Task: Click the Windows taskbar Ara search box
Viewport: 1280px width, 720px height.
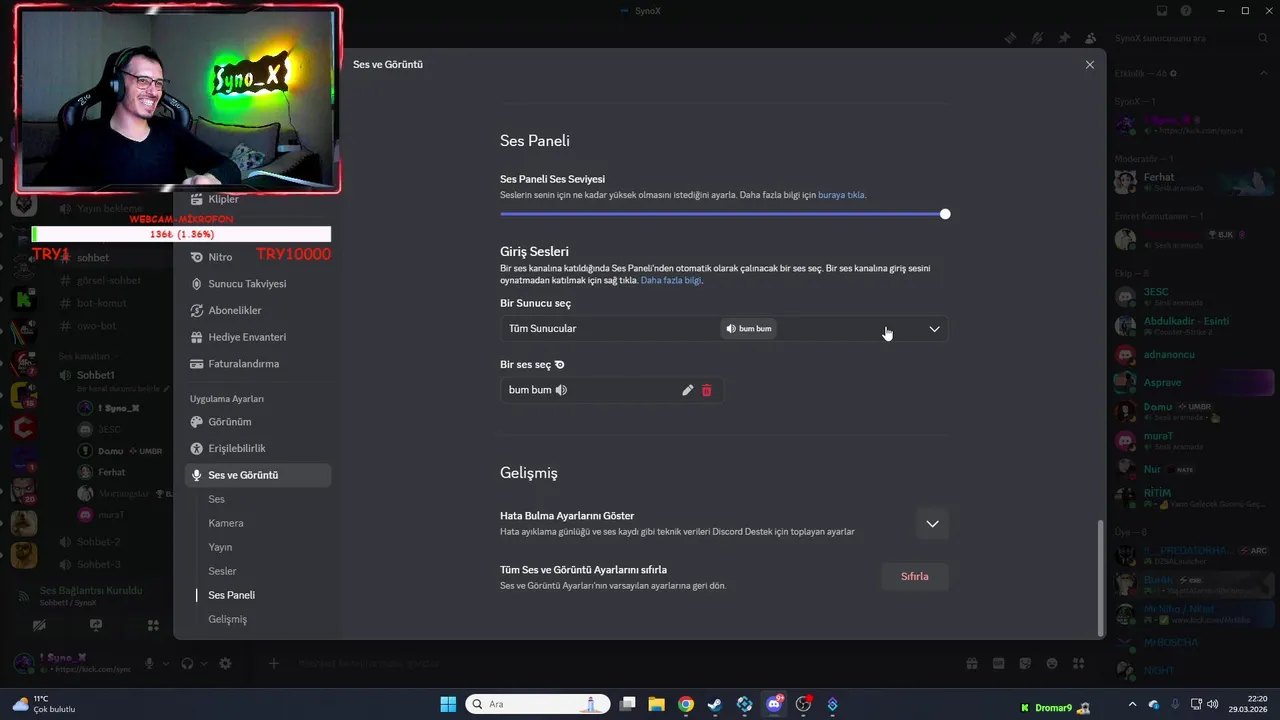Action: (538, 704)
